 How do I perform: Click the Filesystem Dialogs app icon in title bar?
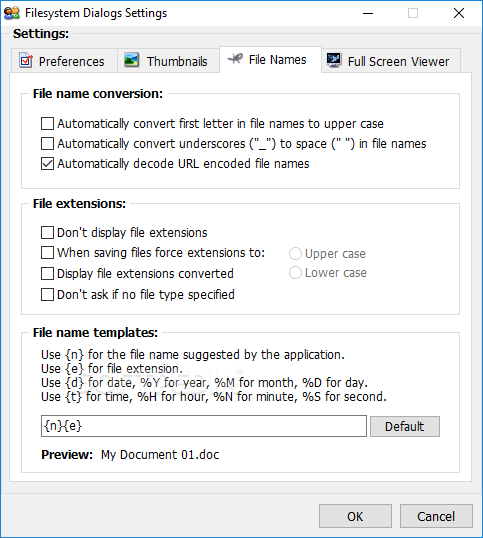click(x=12, y=13)
